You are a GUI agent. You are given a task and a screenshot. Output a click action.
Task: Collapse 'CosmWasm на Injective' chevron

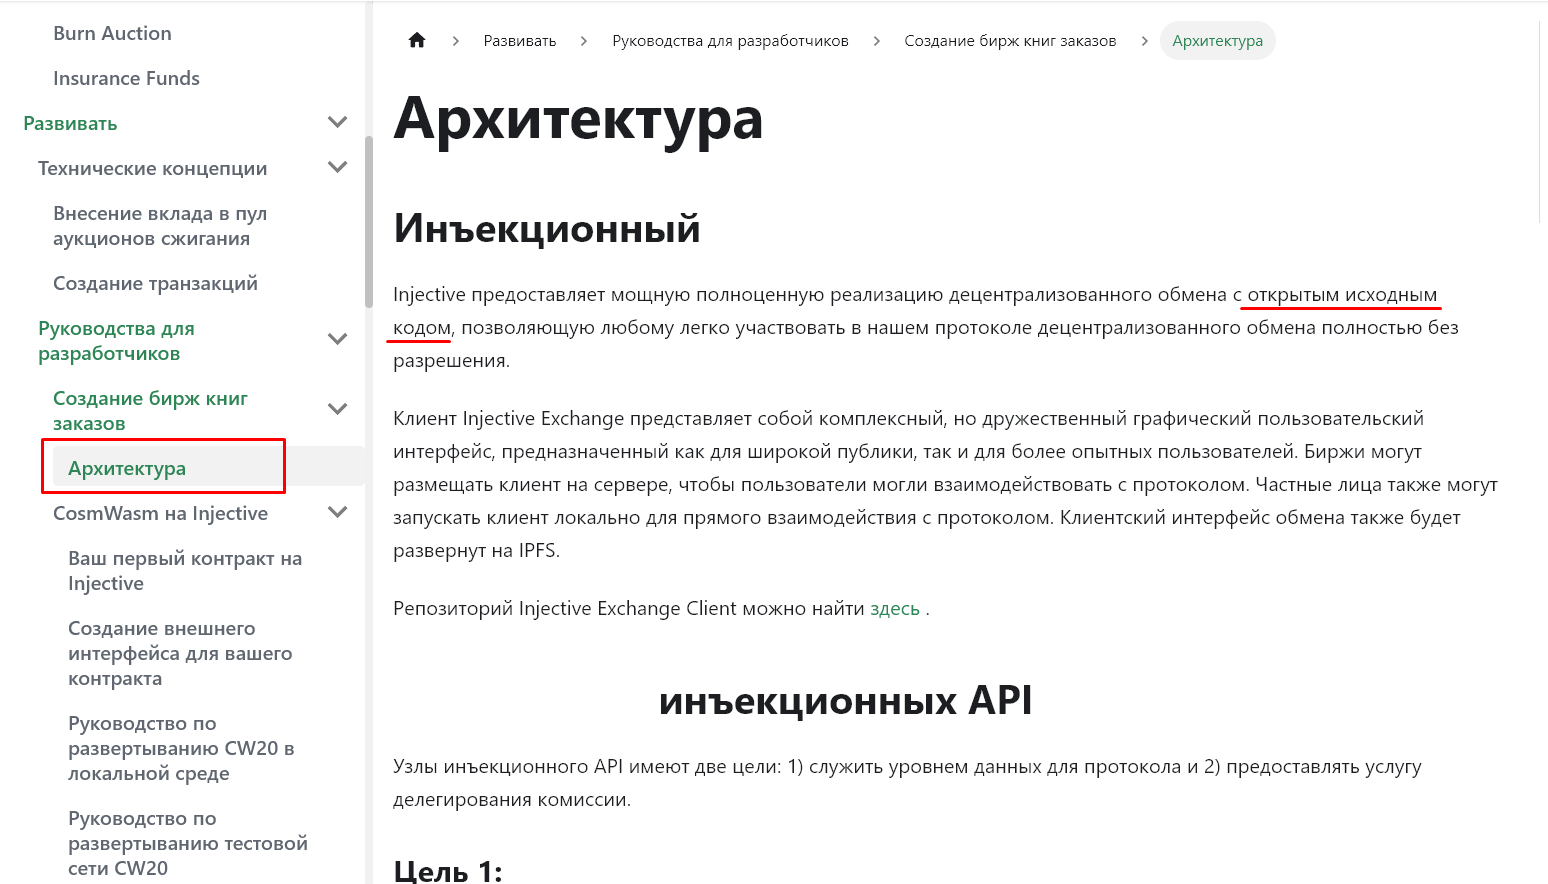coord(338,512)
